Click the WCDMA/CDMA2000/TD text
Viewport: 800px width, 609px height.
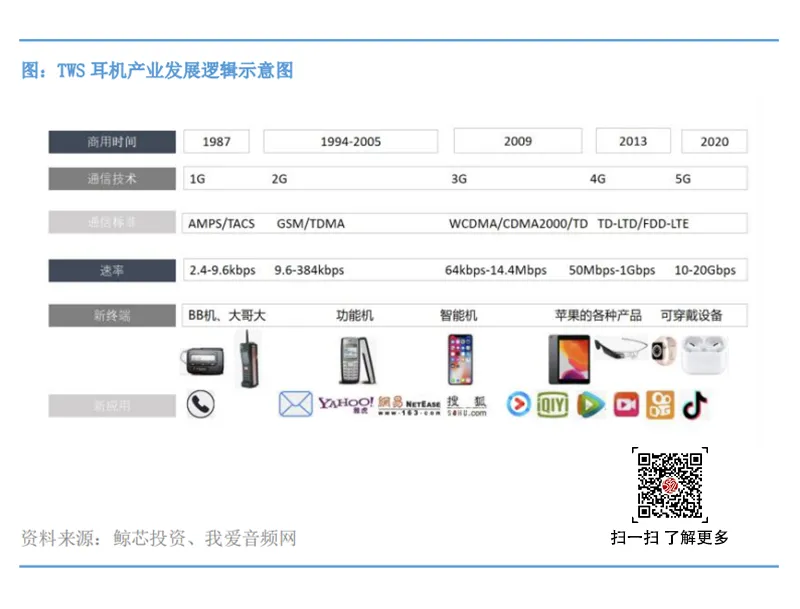tap(518, 223)
